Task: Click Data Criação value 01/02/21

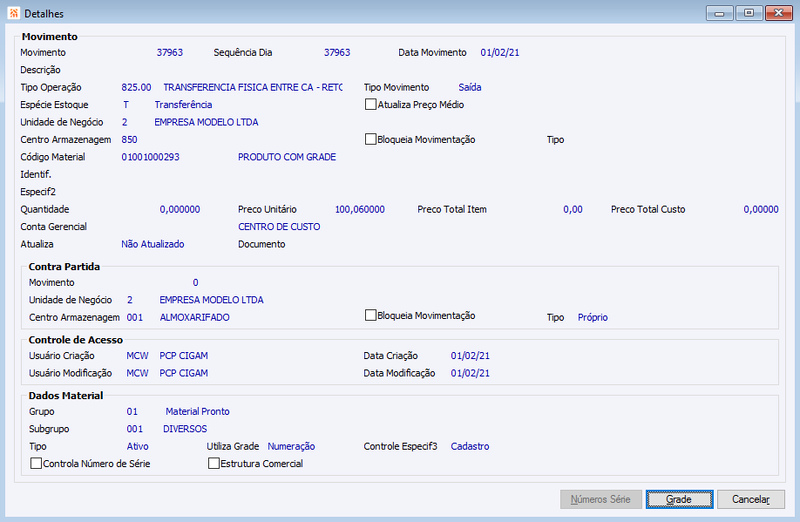Action: [x=470, y=356]
